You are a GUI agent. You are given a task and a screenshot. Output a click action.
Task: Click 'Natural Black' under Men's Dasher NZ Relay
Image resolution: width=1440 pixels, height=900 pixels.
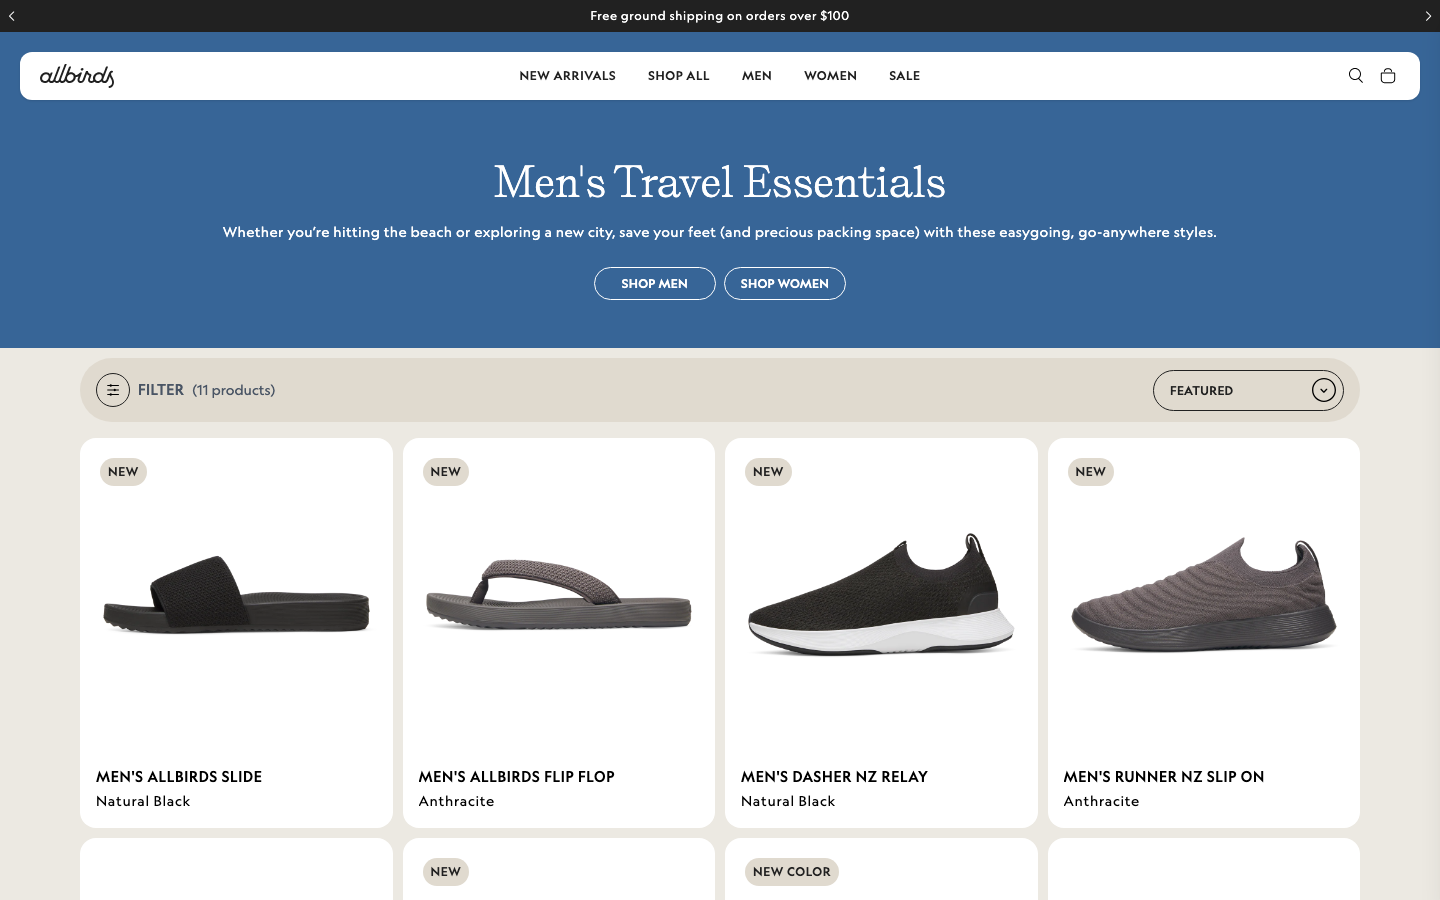788,801
